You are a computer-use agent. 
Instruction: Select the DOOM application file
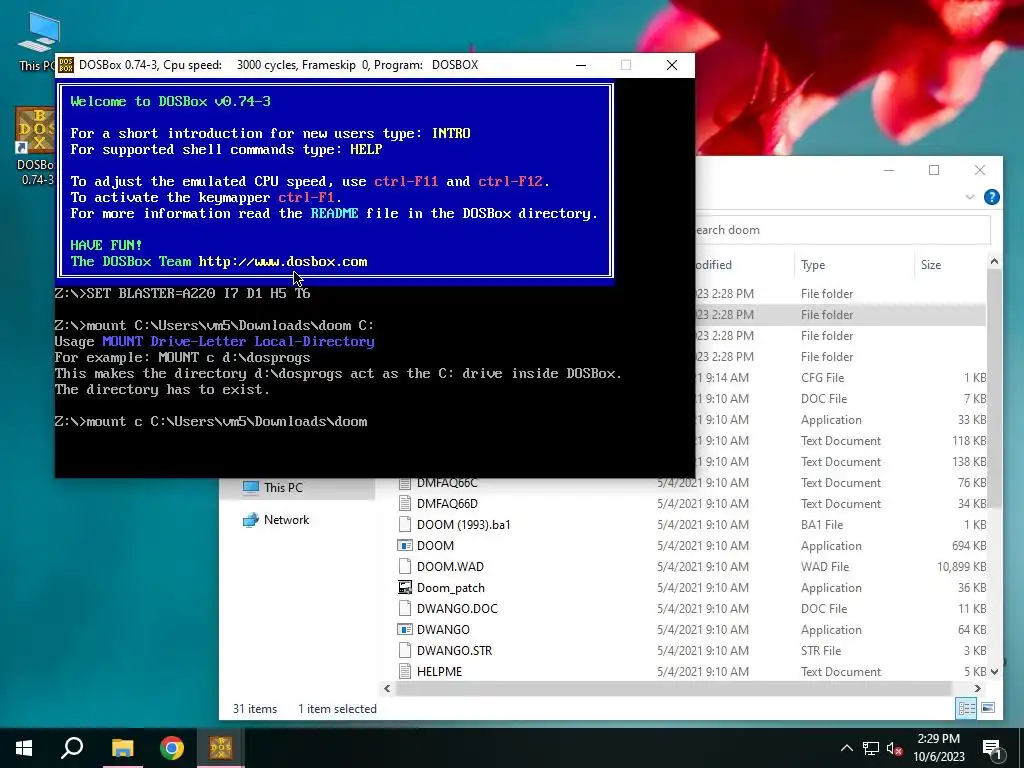[435, 545]
